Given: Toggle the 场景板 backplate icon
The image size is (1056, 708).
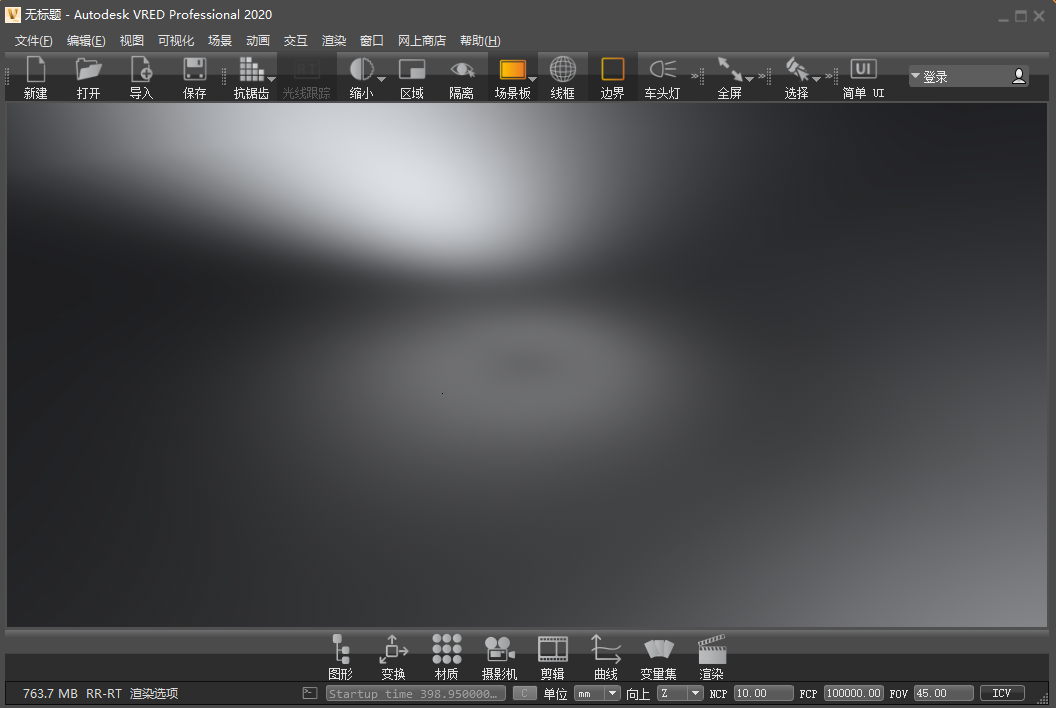Looking at the screenshot, I should click(x=513, y=69).
